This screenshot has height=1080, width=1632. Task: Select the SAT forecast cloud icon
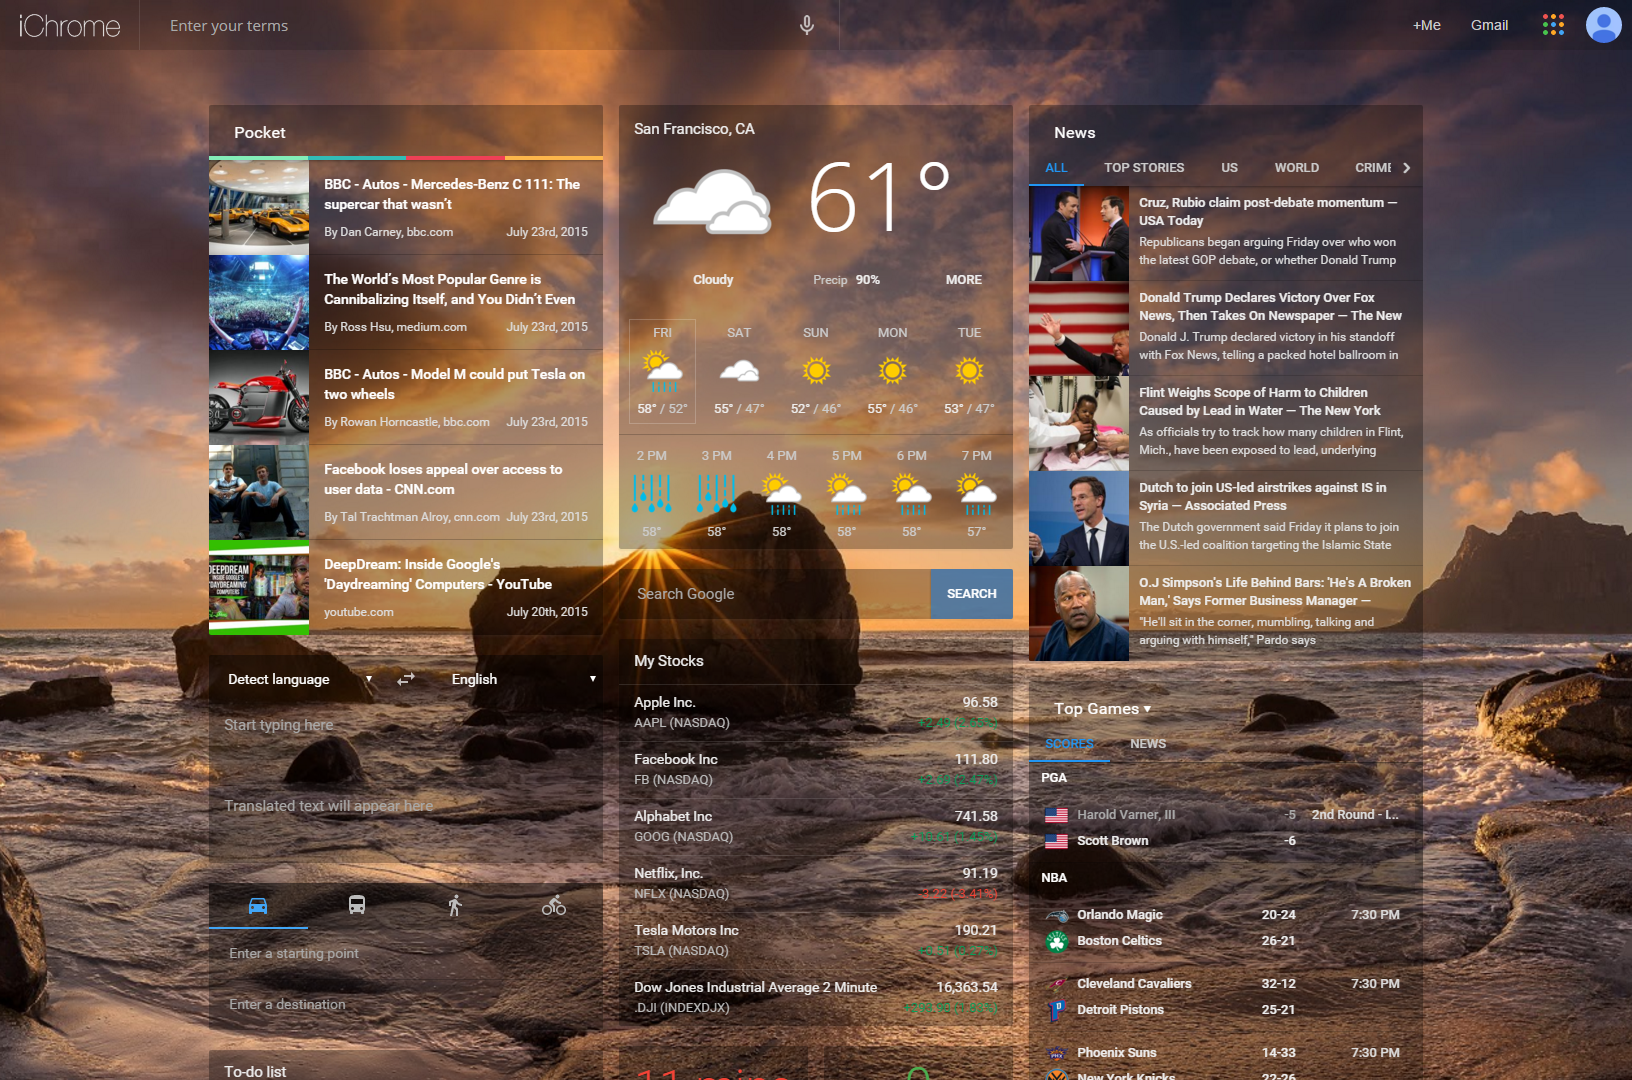pos(739,372)
